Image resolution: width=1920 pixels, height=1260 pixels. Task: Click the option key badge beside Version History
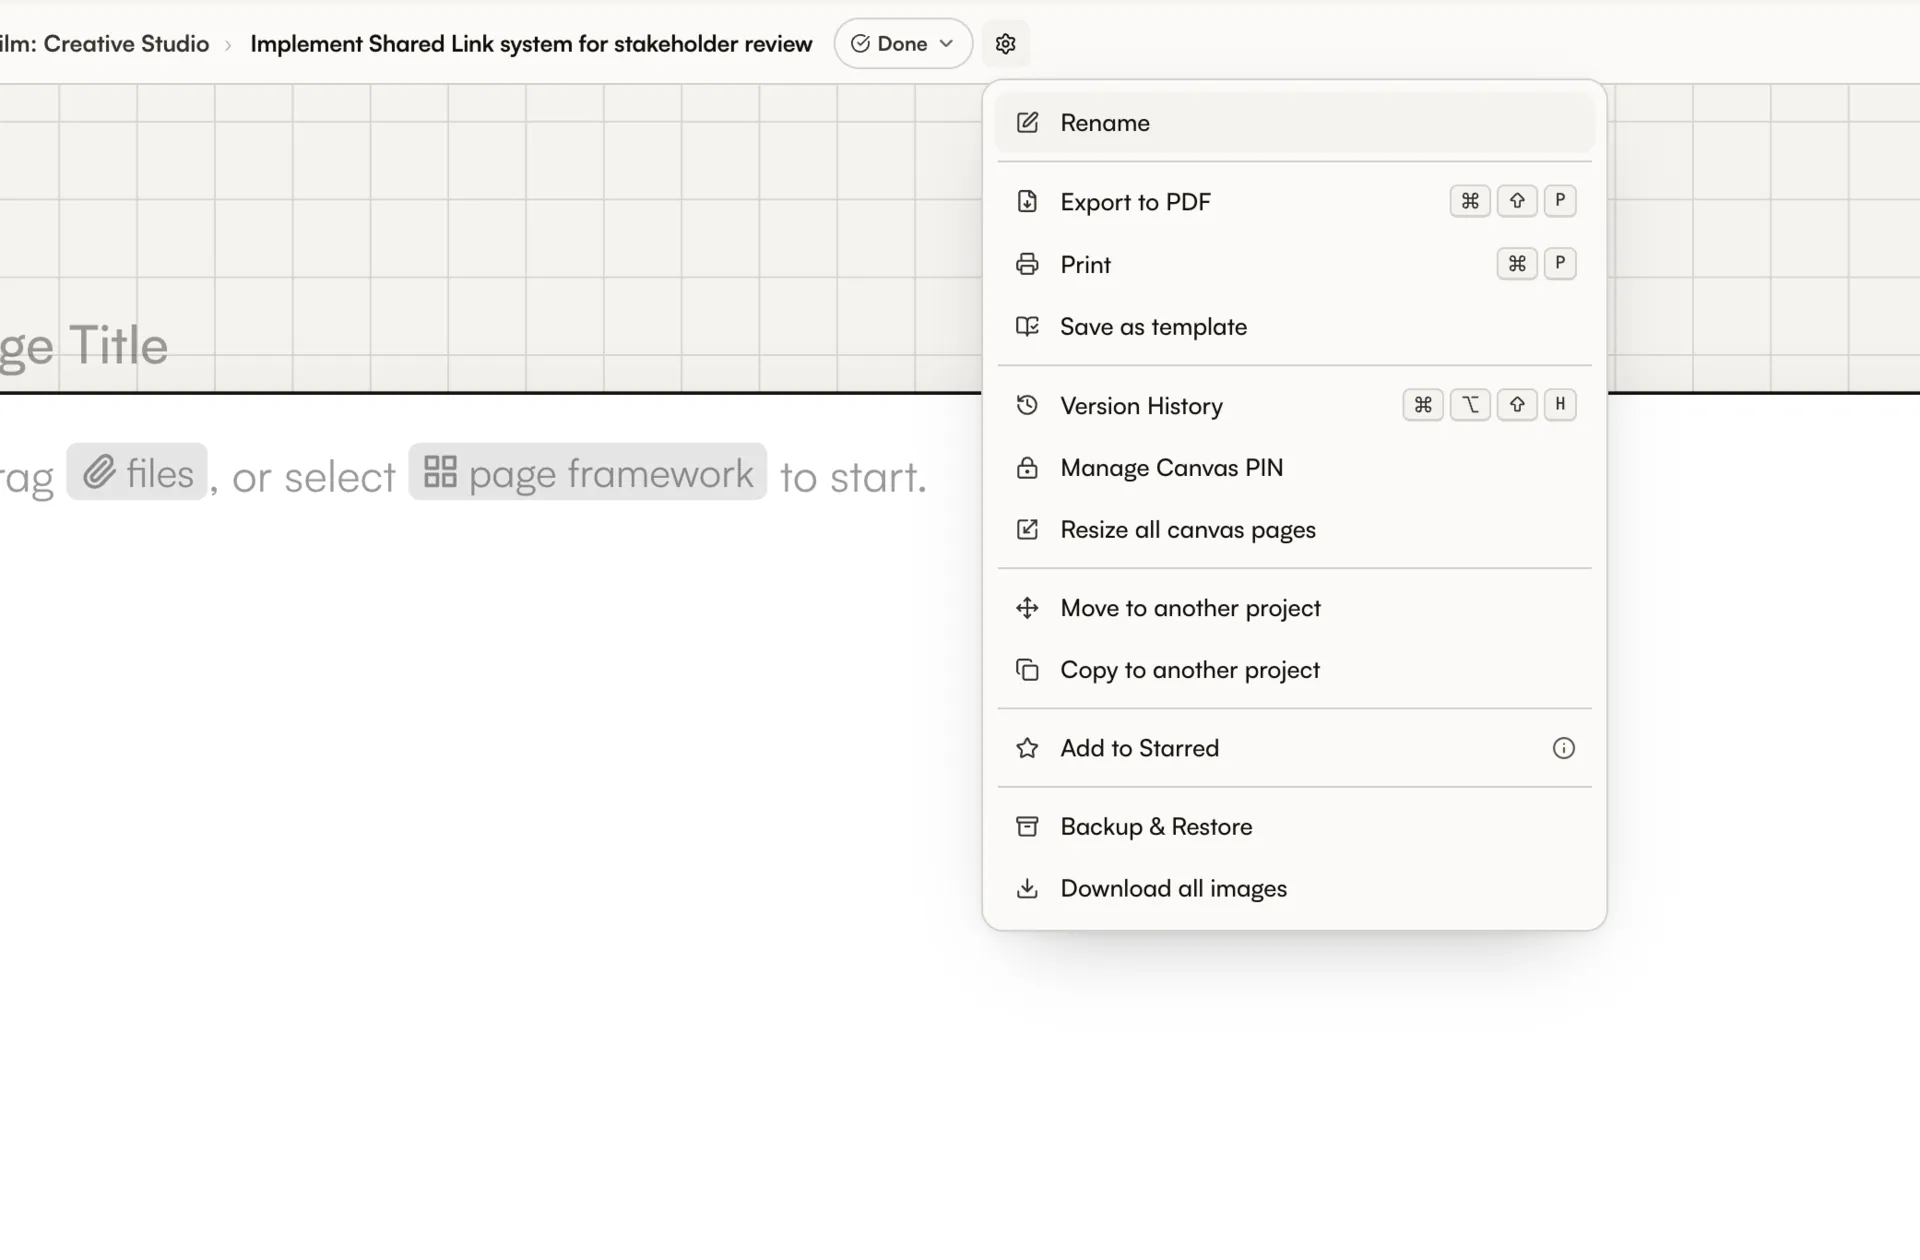(x=1470, y=405)
